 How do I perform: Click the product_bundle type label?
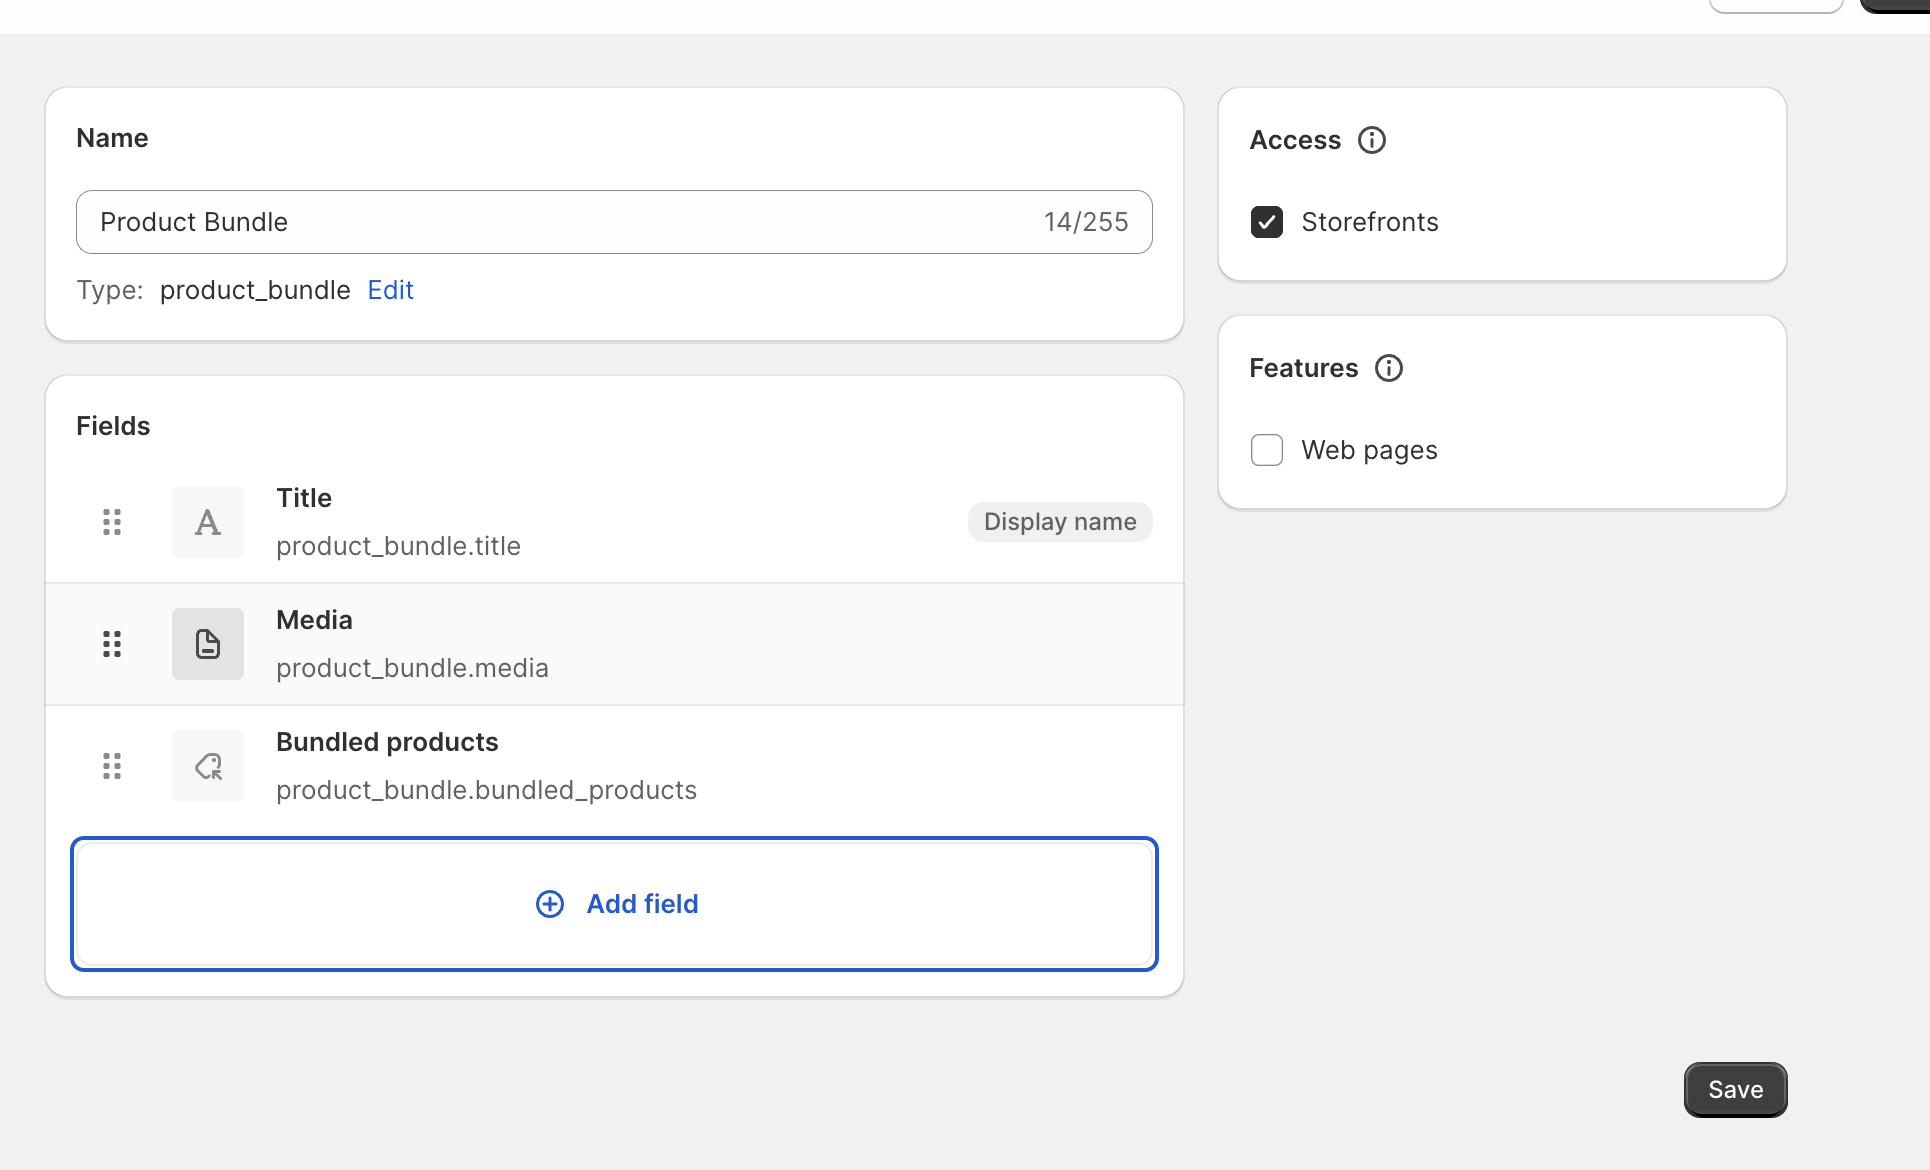(254, 289)
